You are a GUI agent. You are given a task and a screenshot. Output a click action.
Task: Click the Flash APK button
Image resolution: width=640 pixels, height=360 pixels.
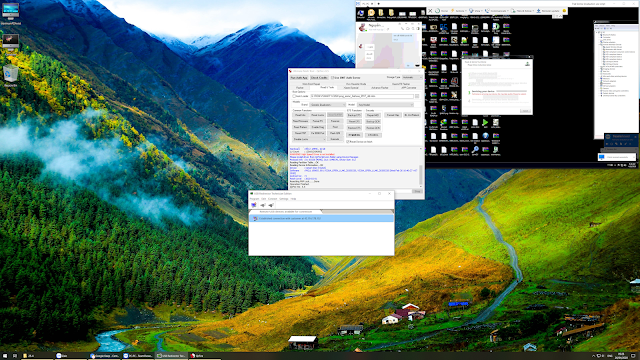point(335,133)
